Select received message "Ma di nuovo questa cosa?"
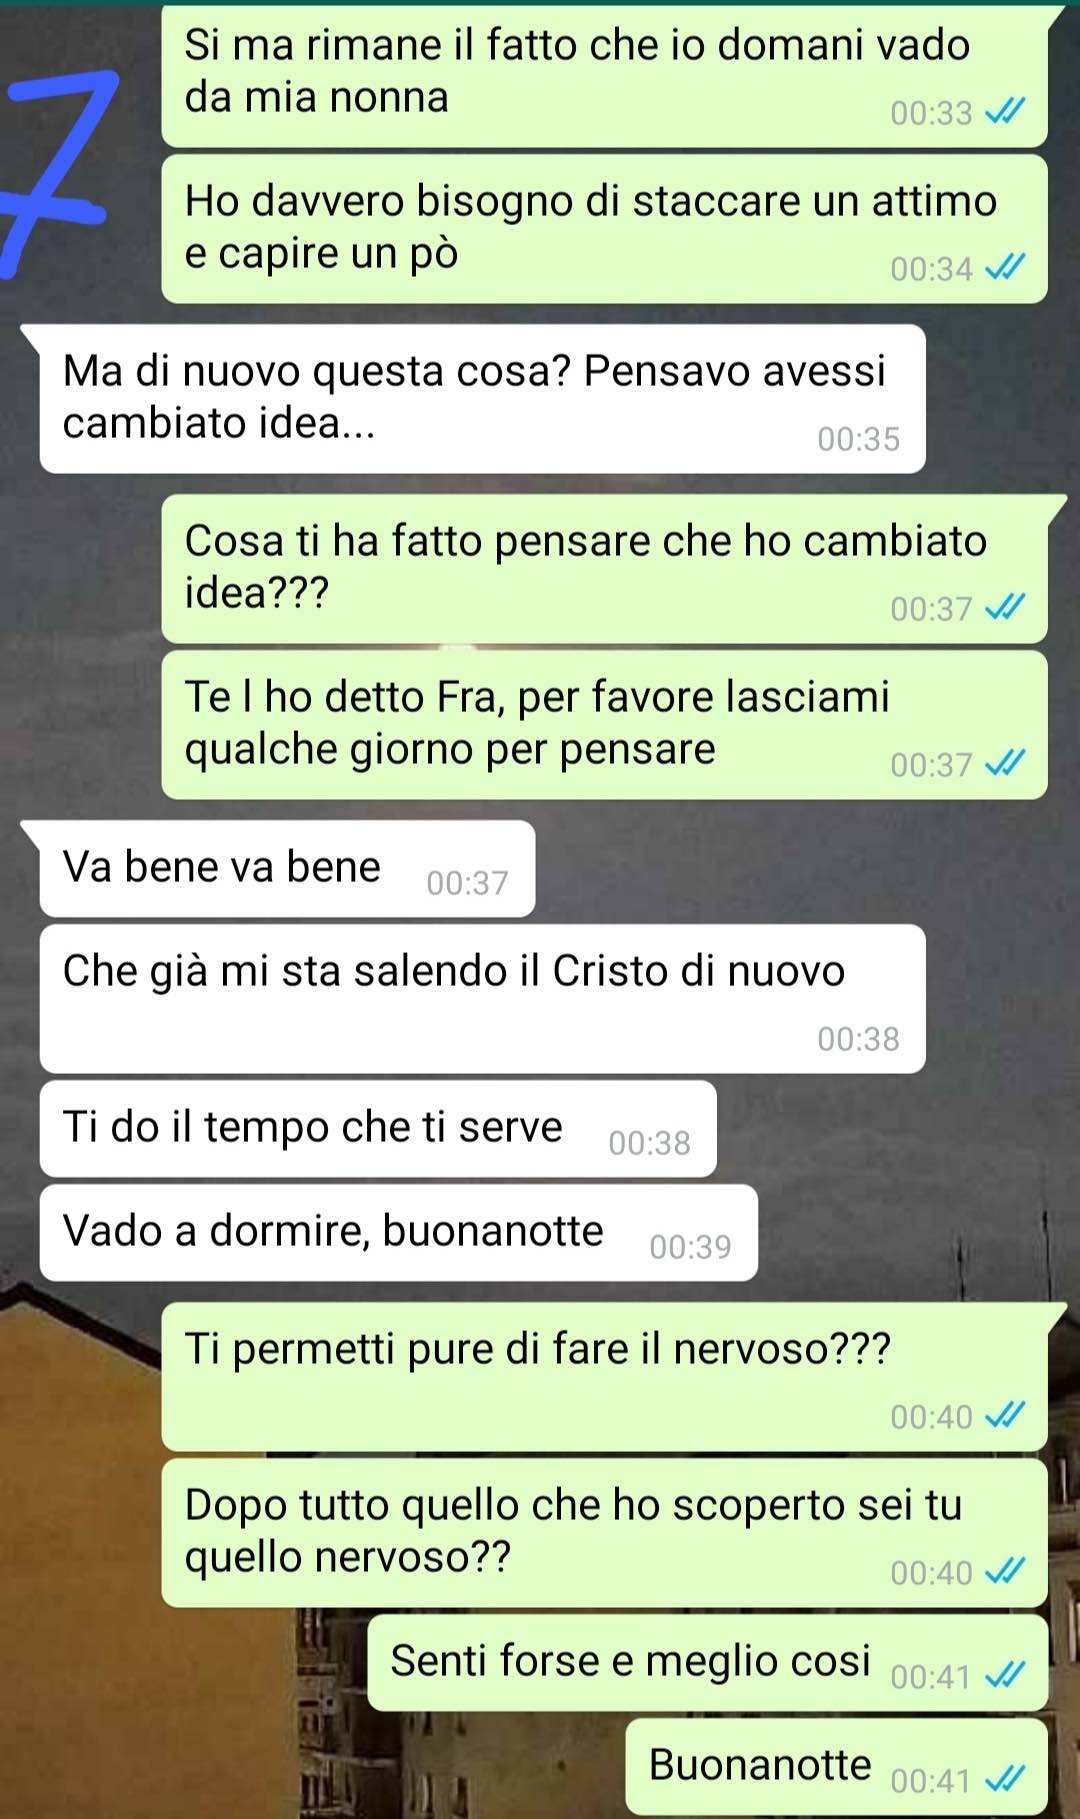This screenshot has height=1819, width=1080. click(482, 399)
